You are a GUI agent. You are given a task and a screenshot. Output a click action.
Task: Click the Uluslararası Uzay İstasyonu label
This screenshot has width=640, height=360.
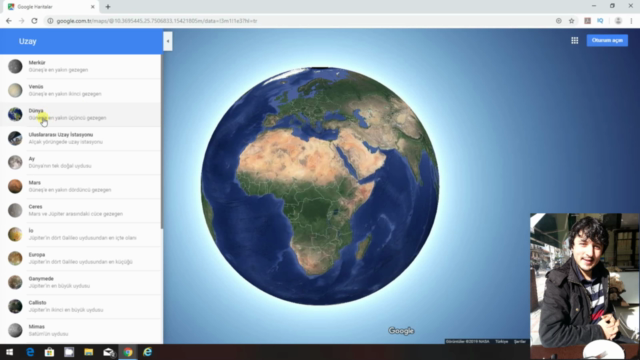tap(61, 135)
